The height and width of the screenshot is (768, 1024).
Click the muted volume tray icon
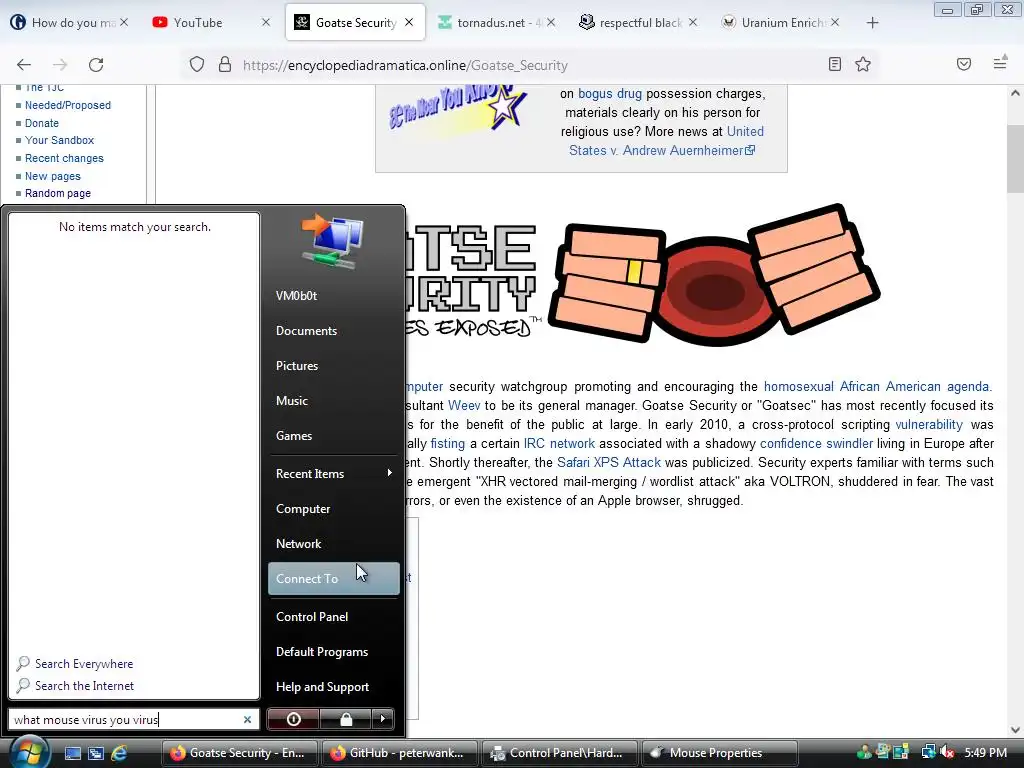(947, 753)
